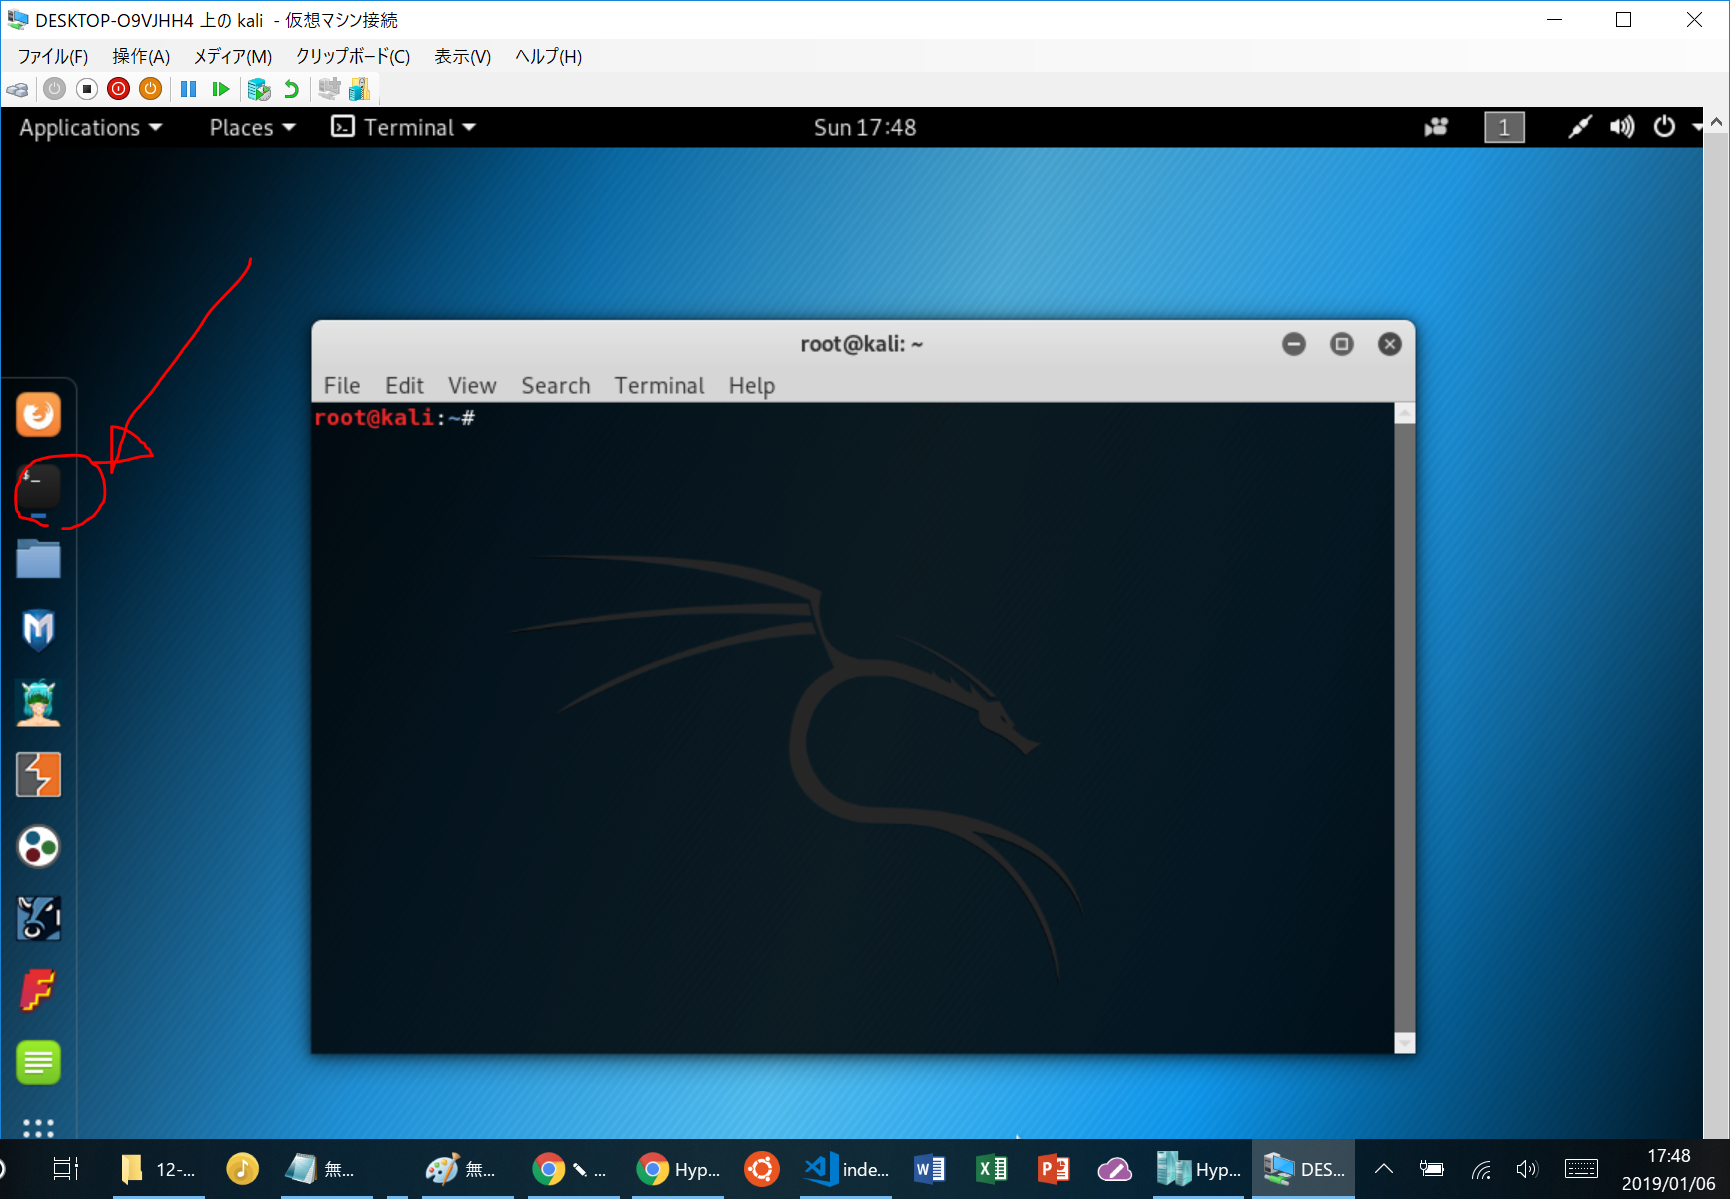Open the green notes app in dock

pyautogui.click(x=39, y=1062)
